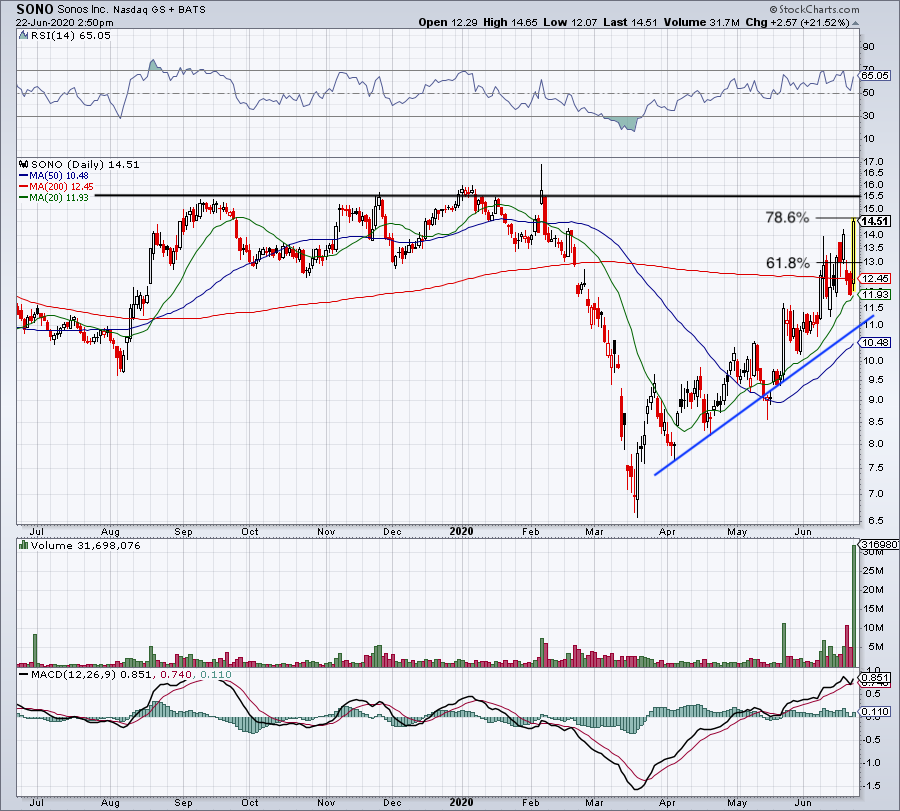Click the Sonos Inc. company name

[x=83, y=10]
